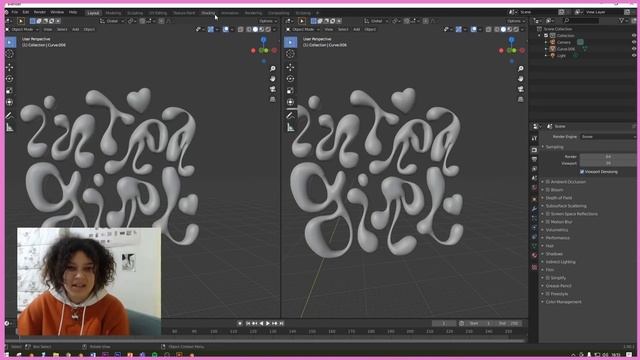
Task: Open the File menu
Action: (15, 12)
